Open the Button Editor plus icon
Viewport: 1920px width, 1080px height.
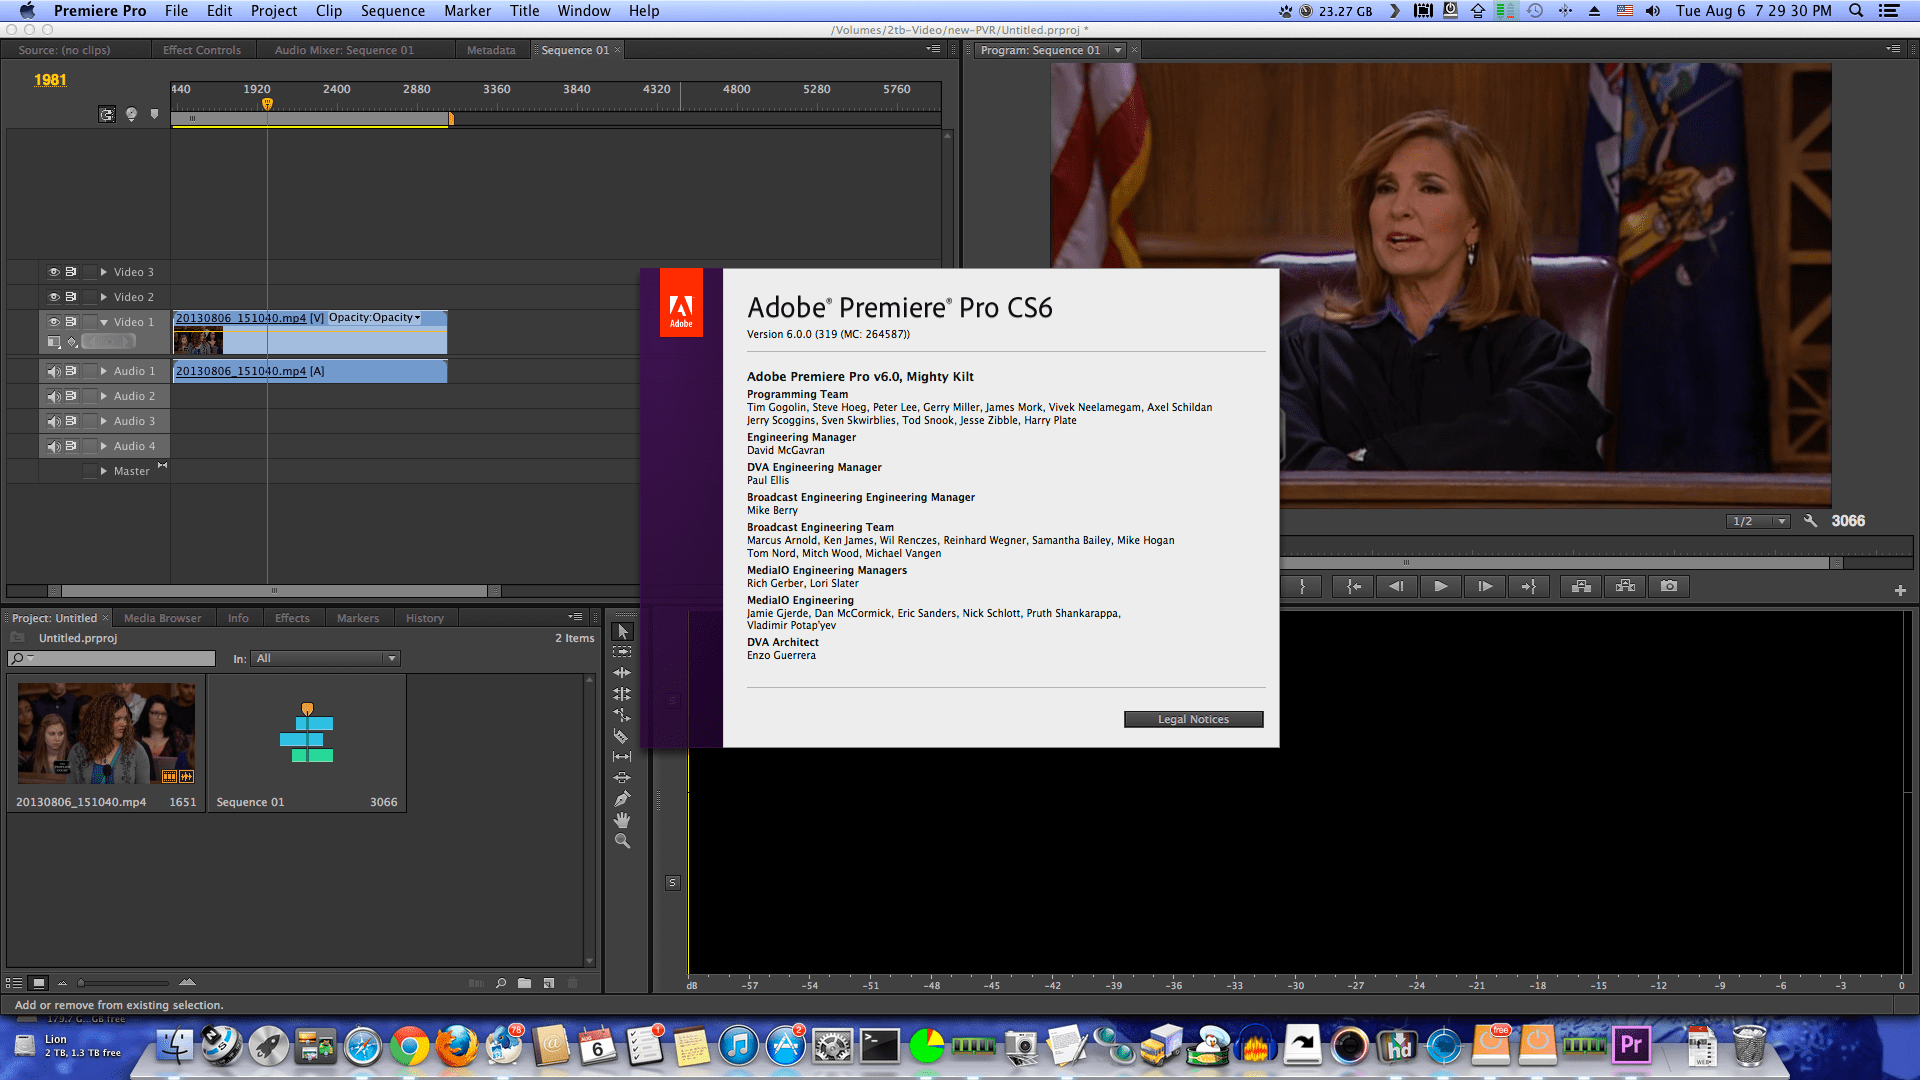click(x=1900, y=591)
